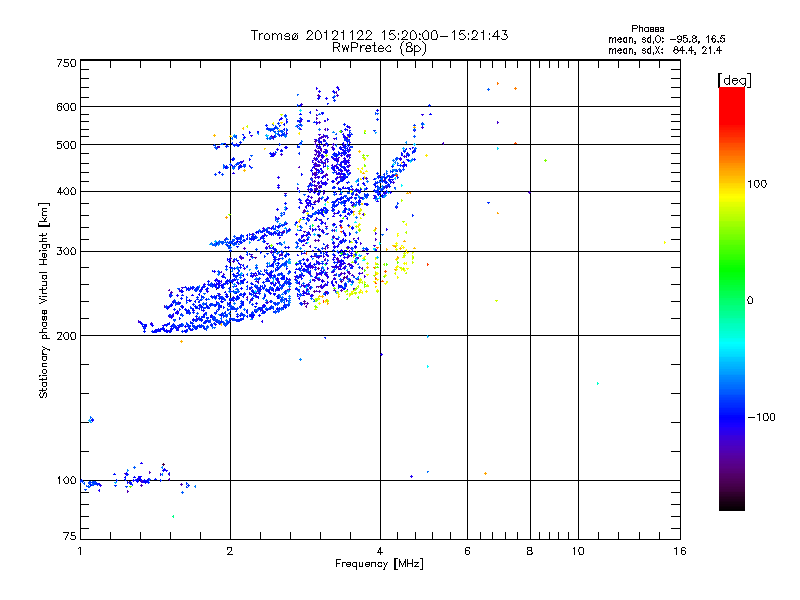Click the y-axis tick label '600'
The image size is (800, 600).
[x=66, y=107]
